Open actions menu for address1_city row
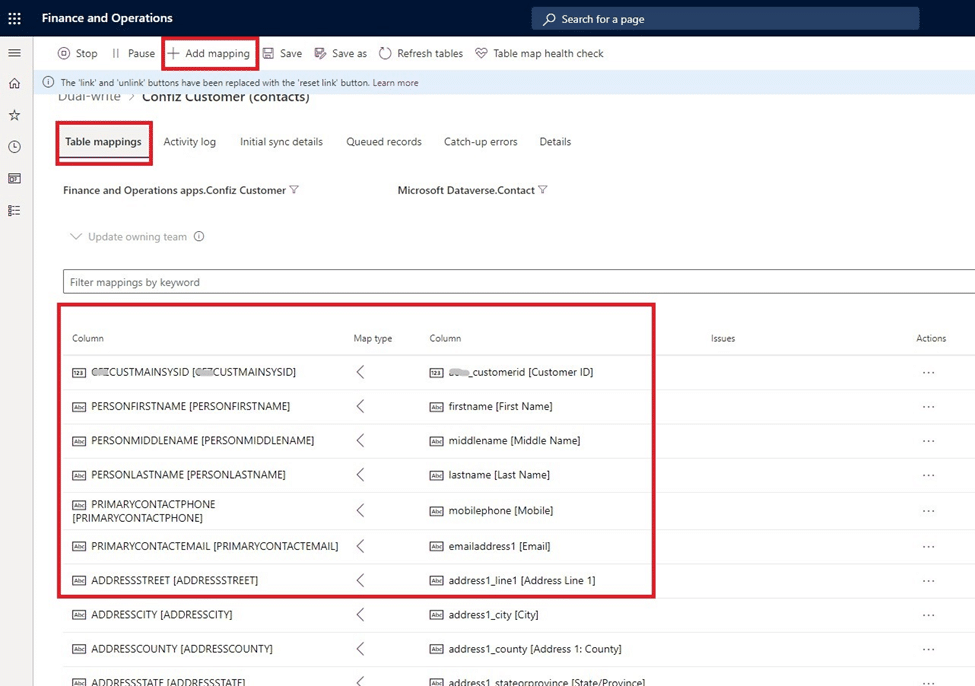The image size is (975, 686). click(x=928, y=615)
